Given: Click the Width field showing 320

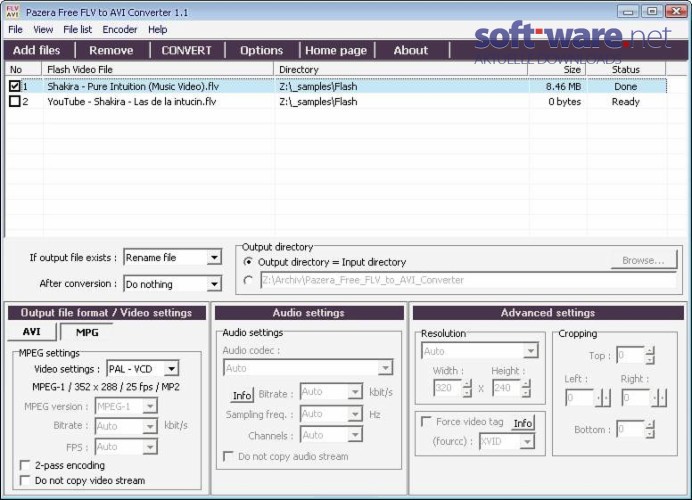Looking at the screenshot, I should click(x=448, y=388).
